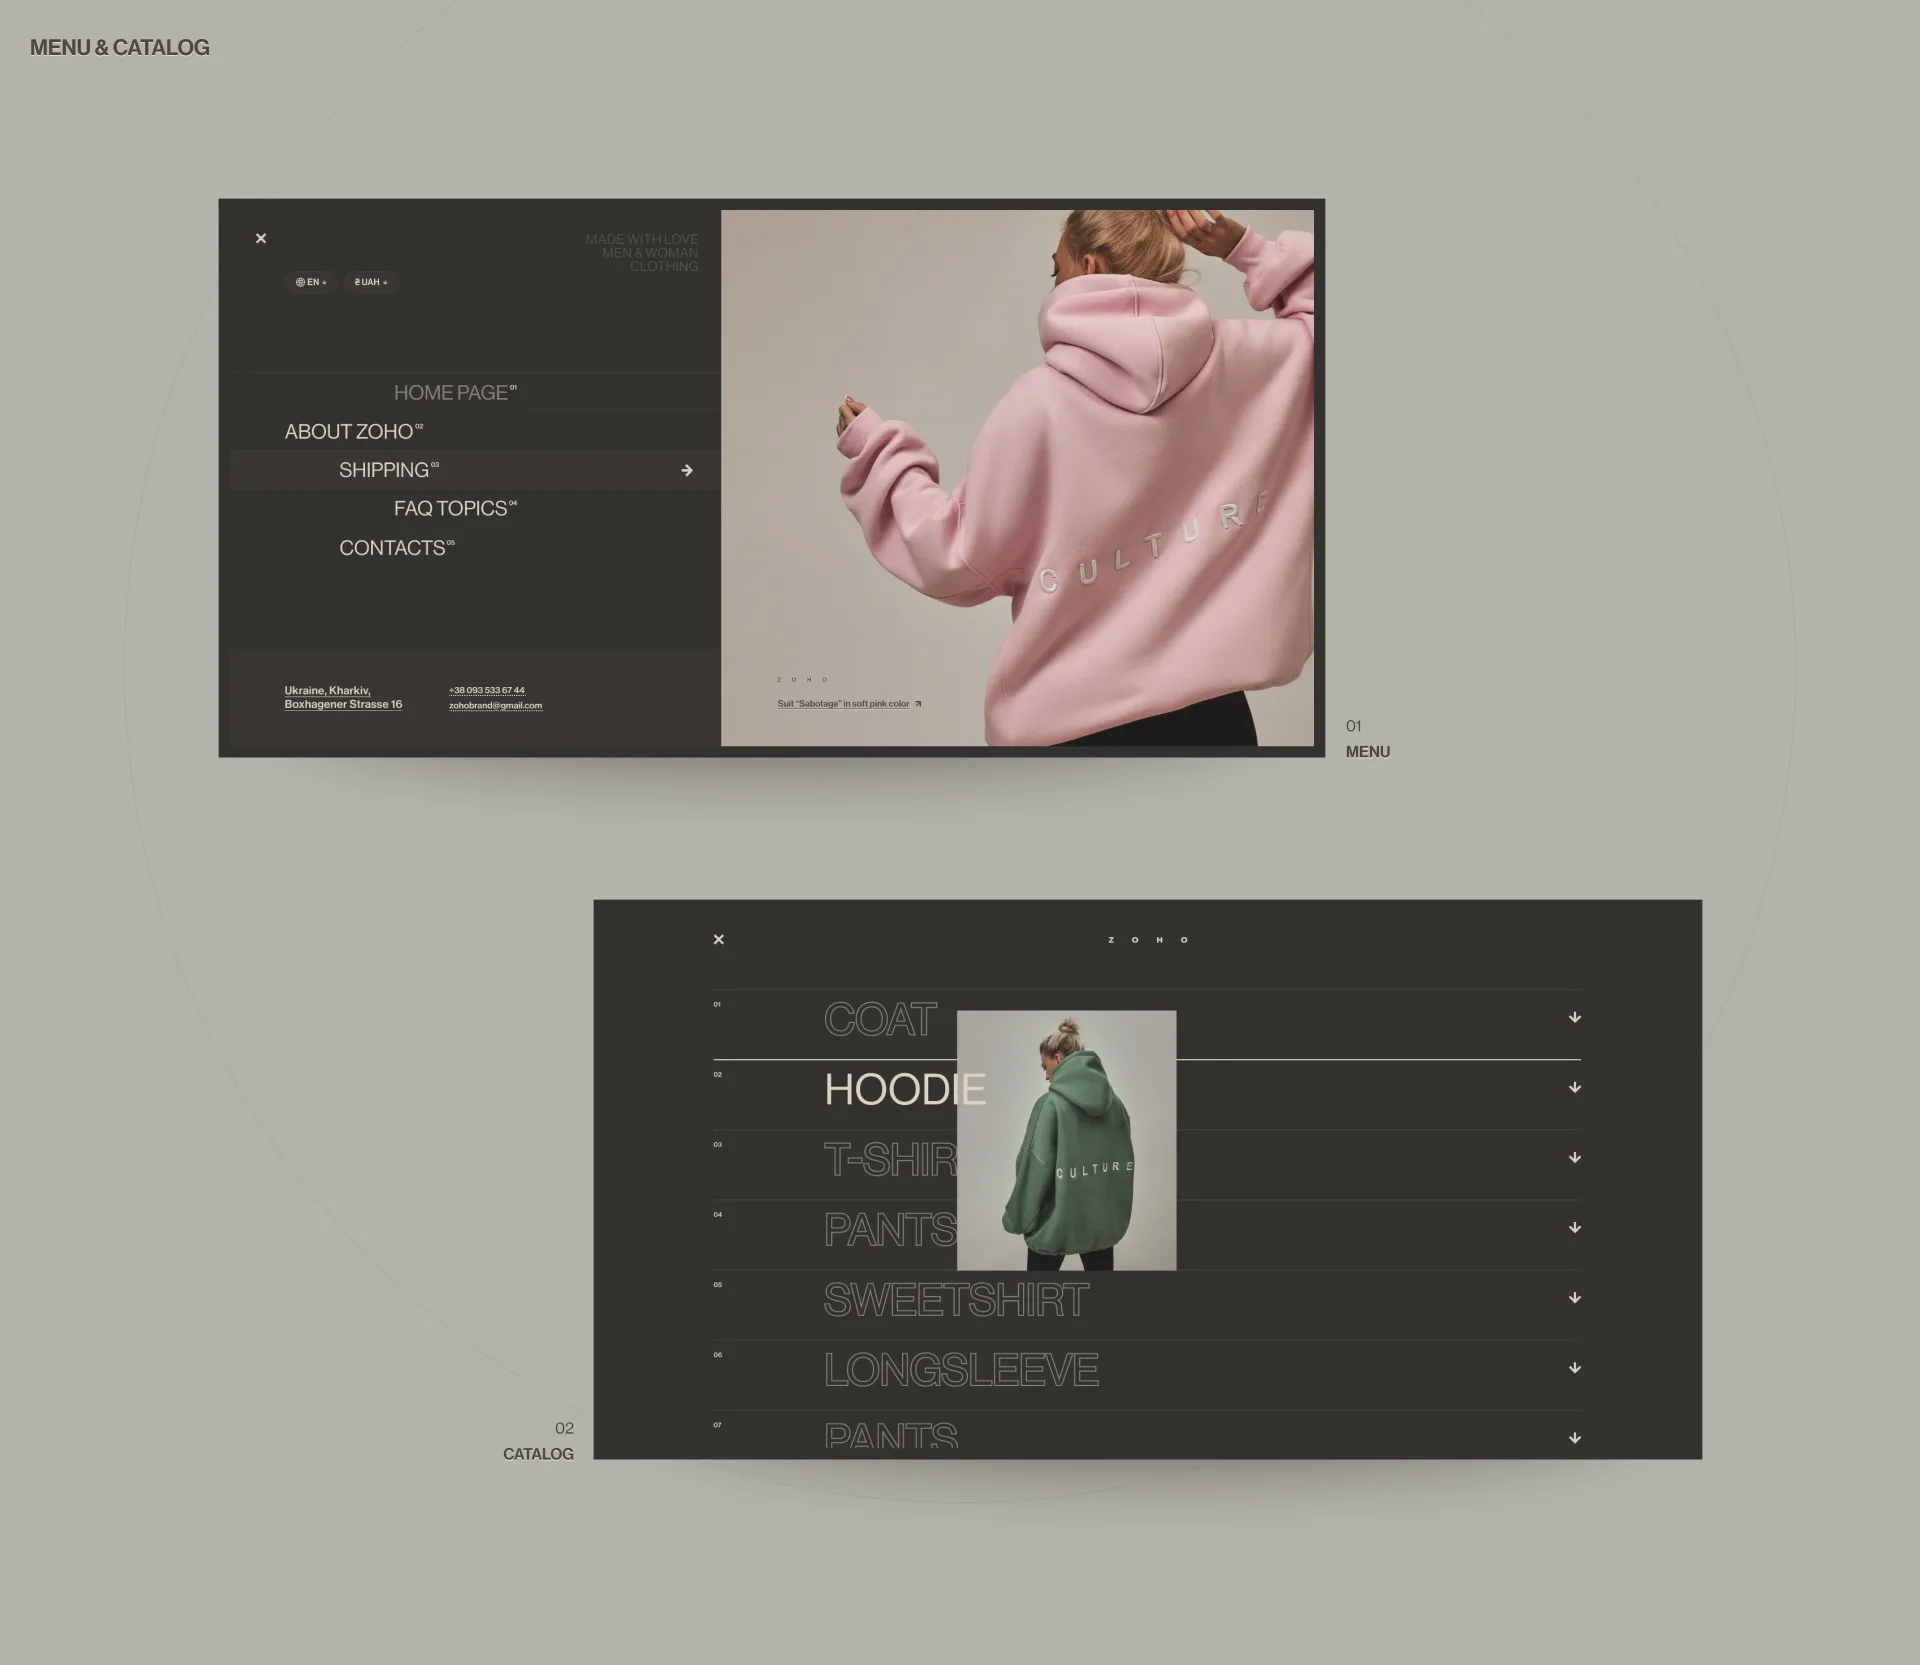Viewport: 1920px width, 1665px height.
Task: Click the down arrow next to SWEETSHIRT
Action: click(1574, 1297)
